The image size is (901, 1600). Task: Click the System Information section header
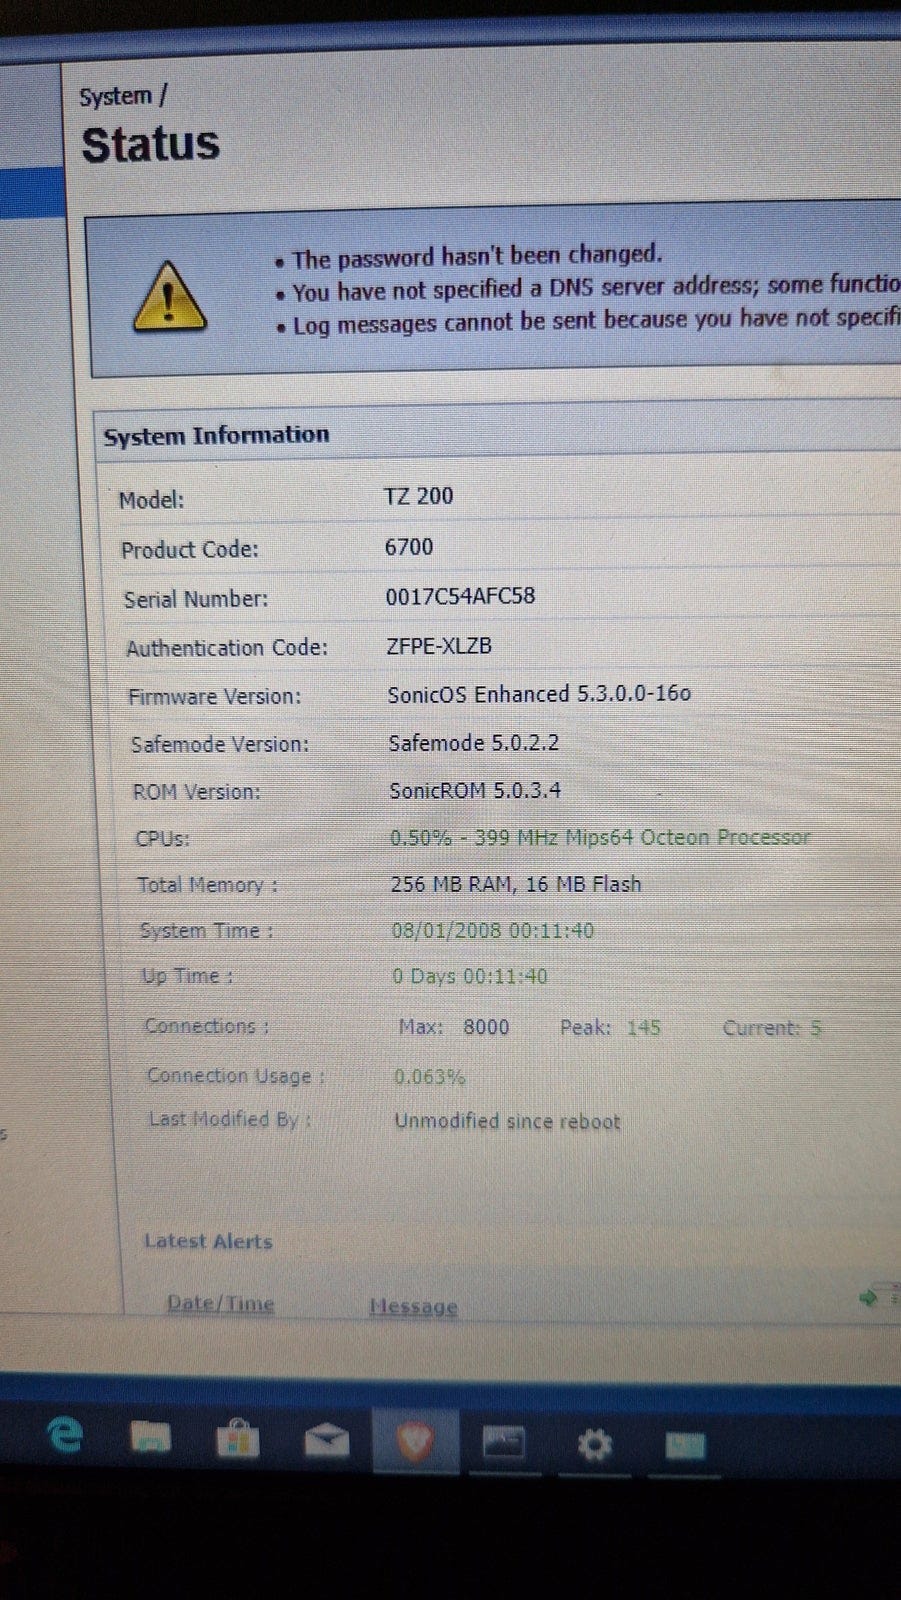216,436
